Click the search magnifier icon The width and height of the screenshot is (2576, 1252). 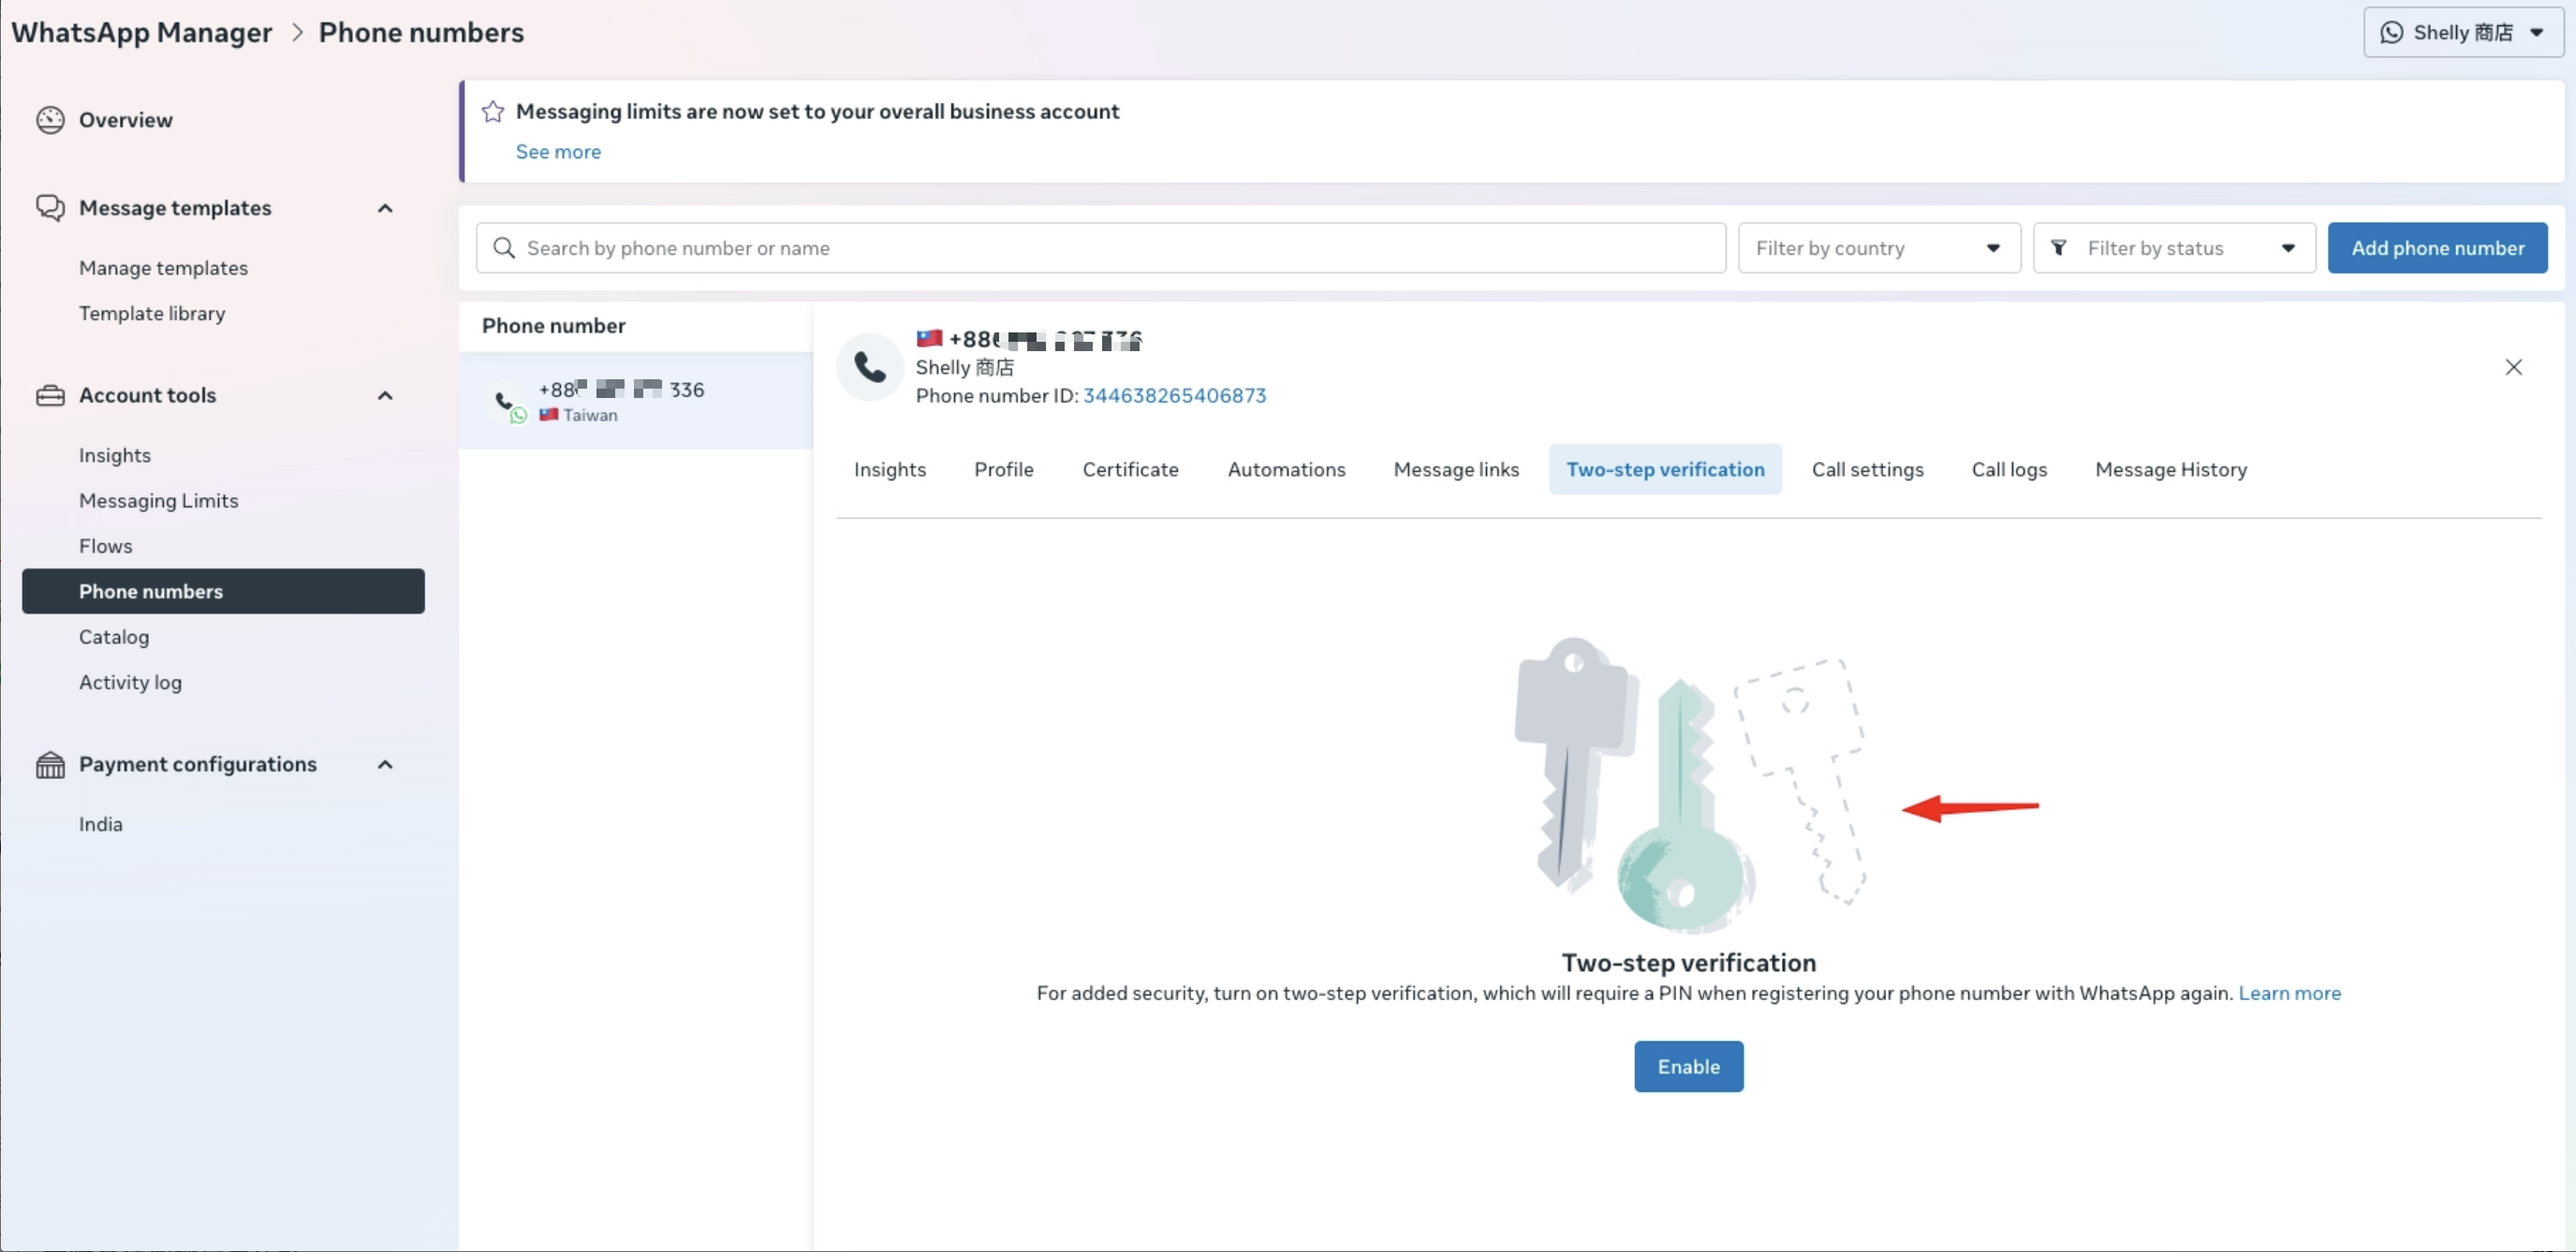504,248
